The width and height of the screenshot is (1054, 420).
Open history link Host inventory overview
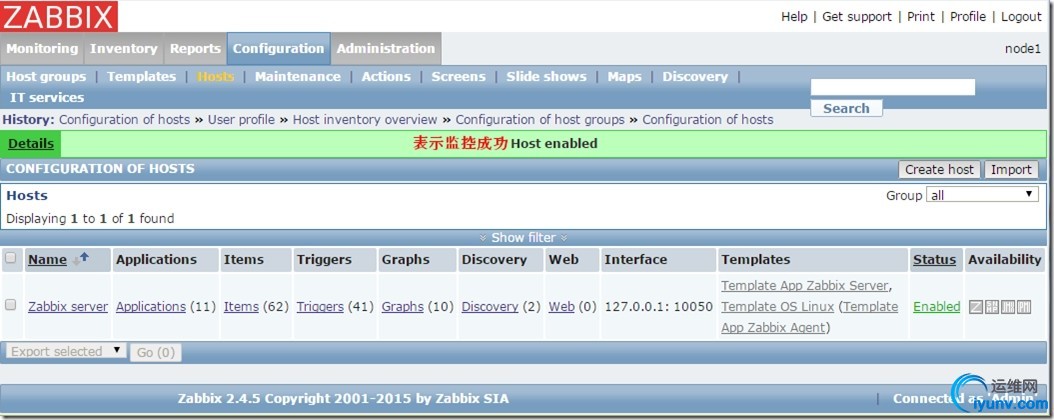pos(365,120)
